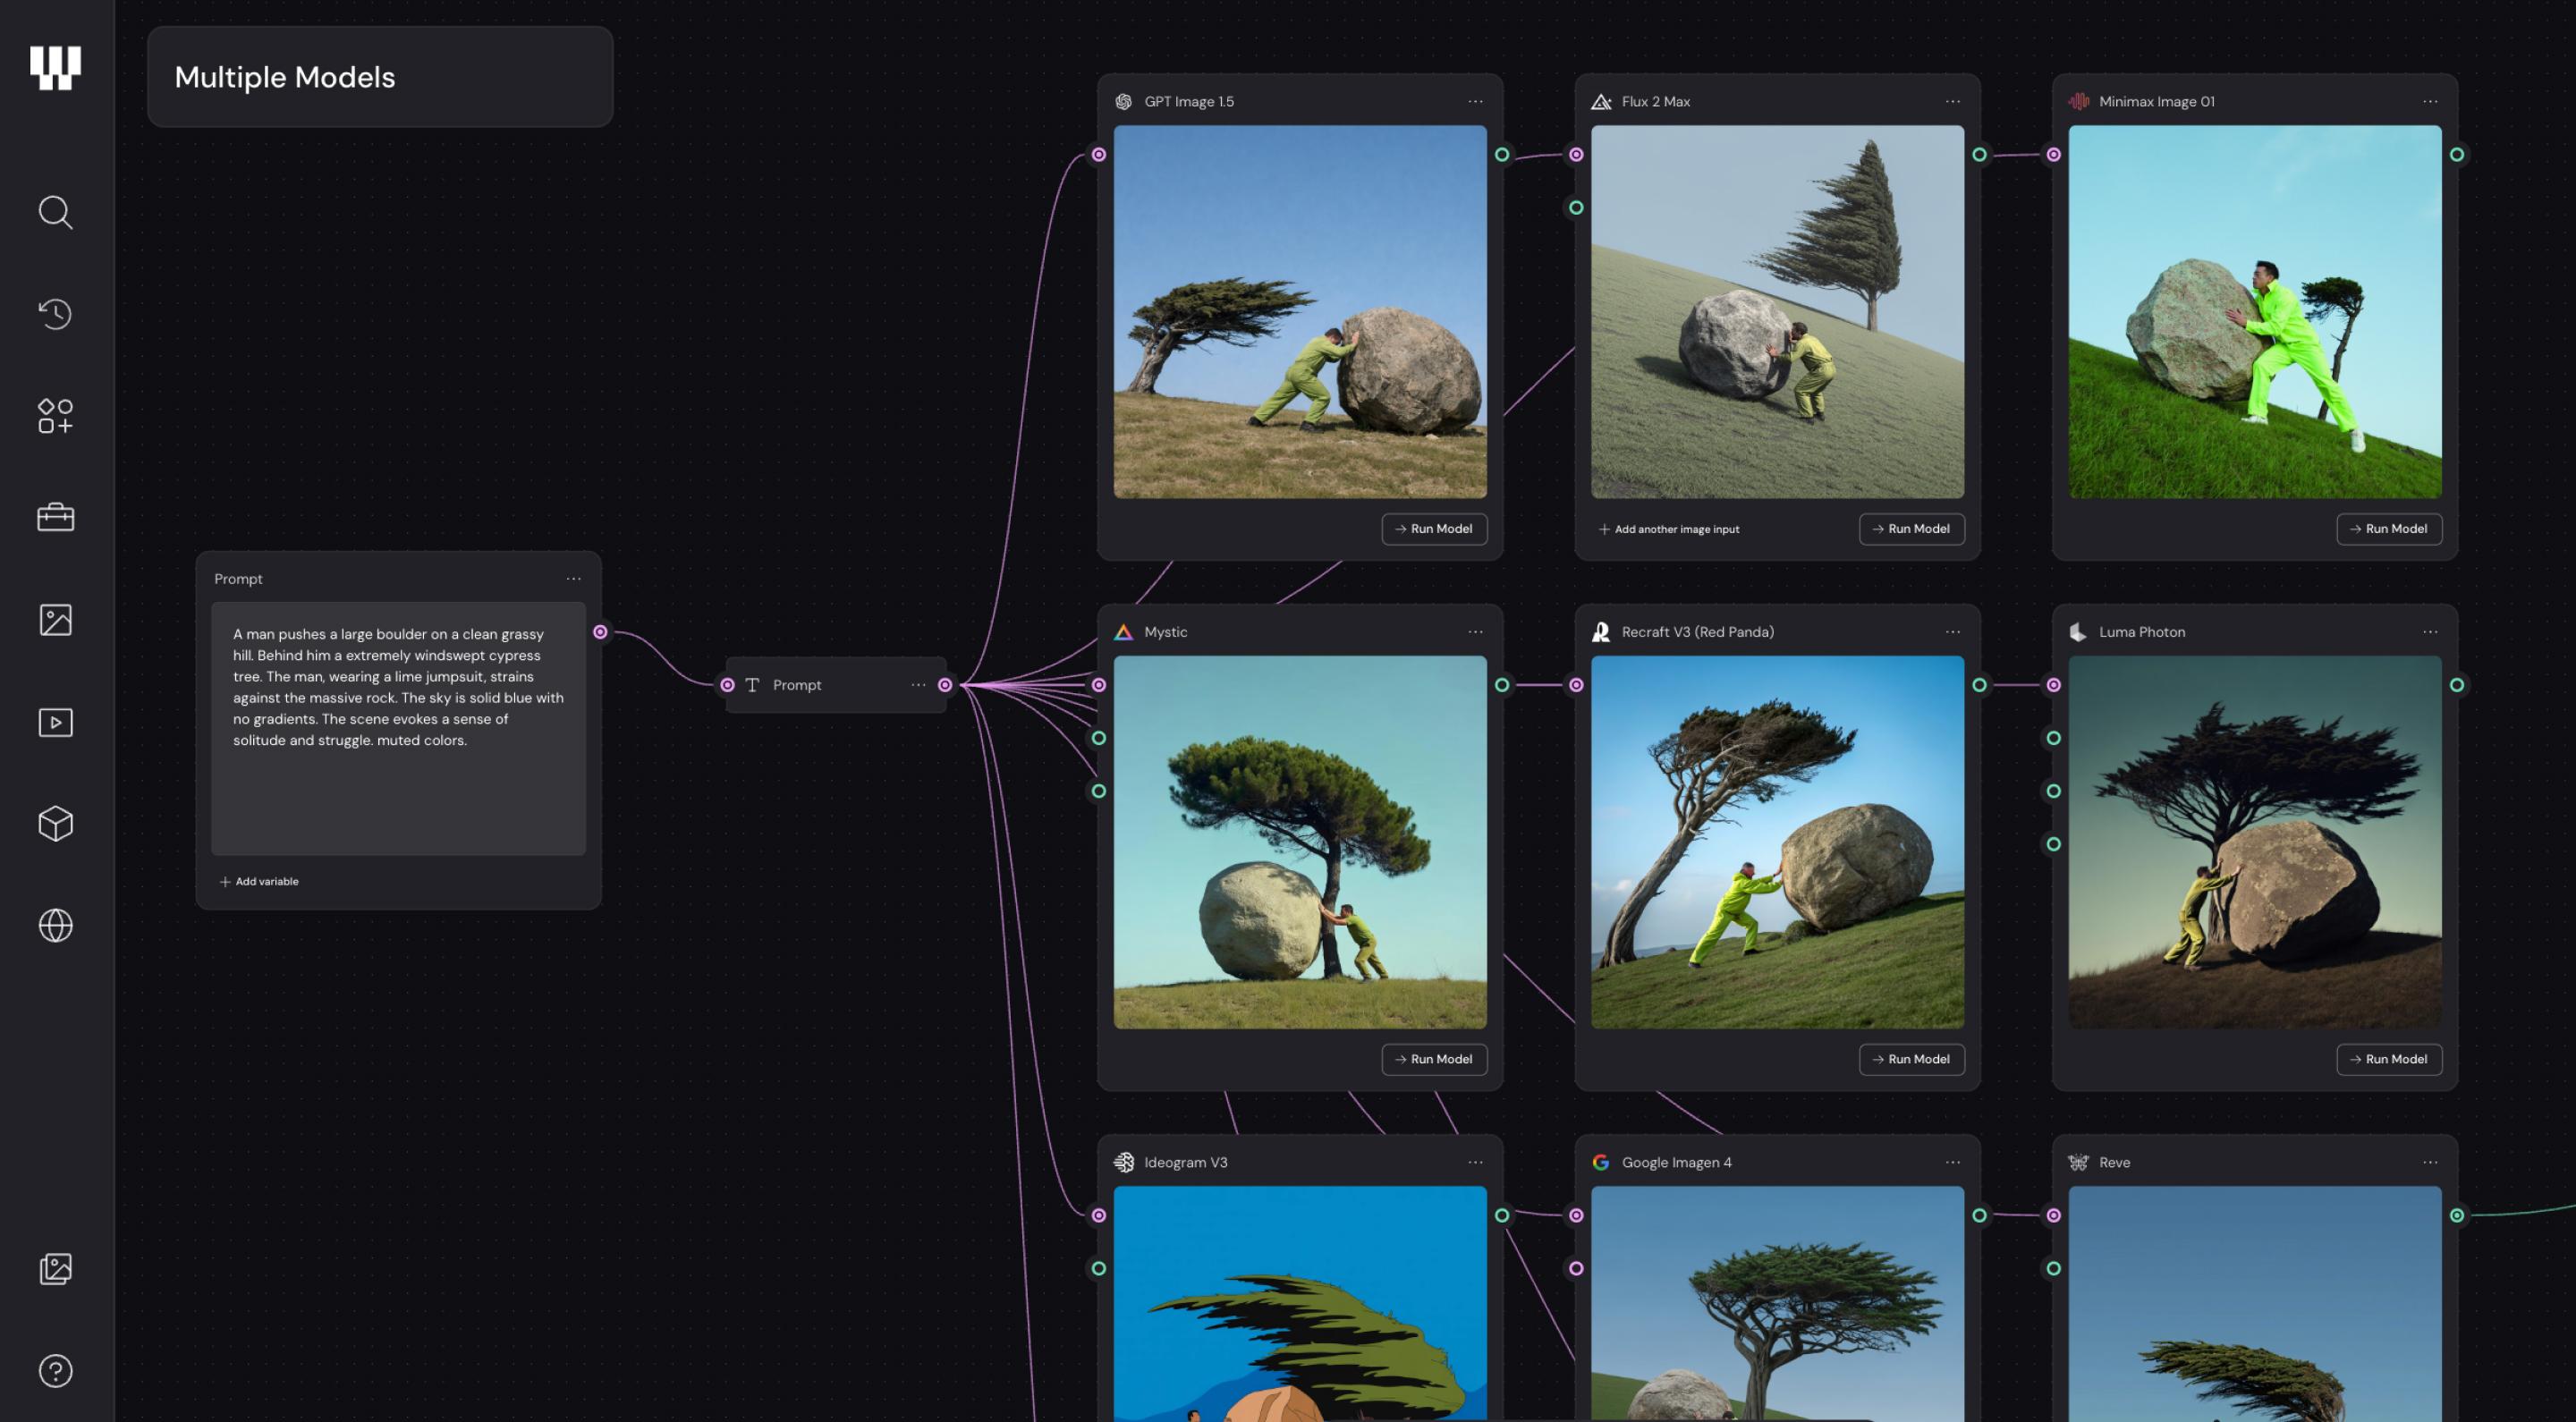
Task: Run Model on Mystic
Action: coord(1434,1059)
